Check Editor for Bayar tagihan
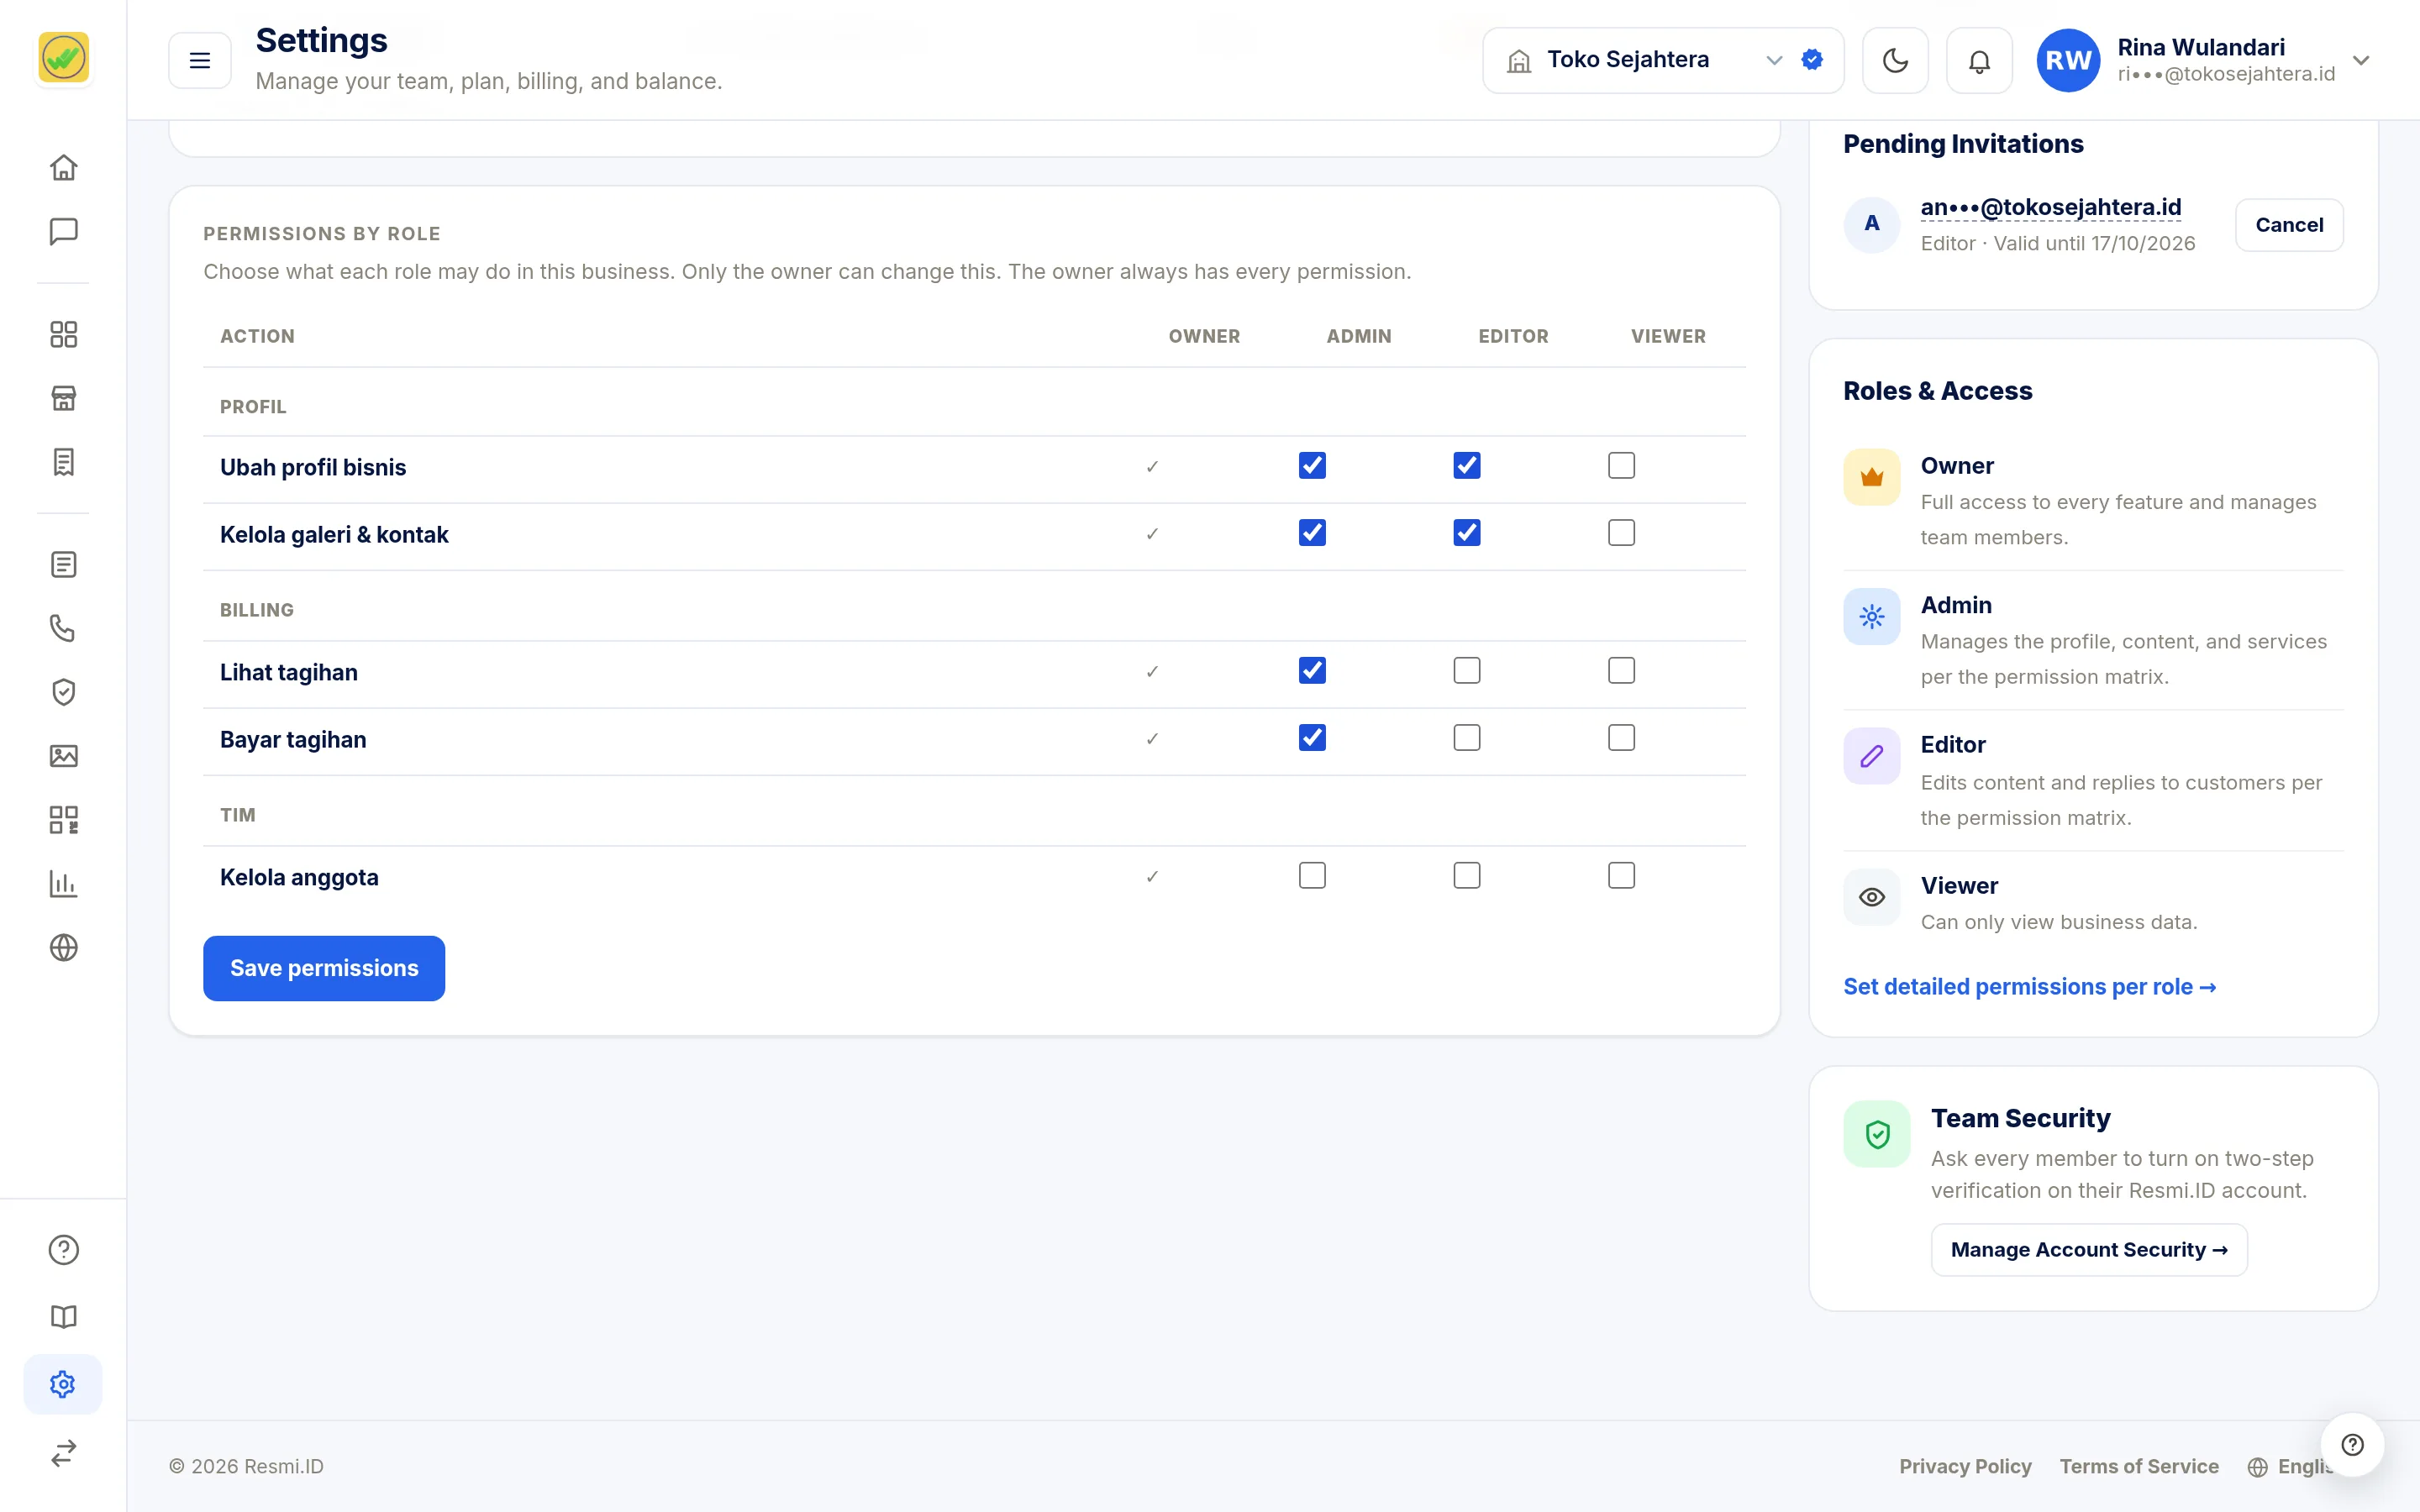Screen dimensions: 2420x1512 point(1467,737)
